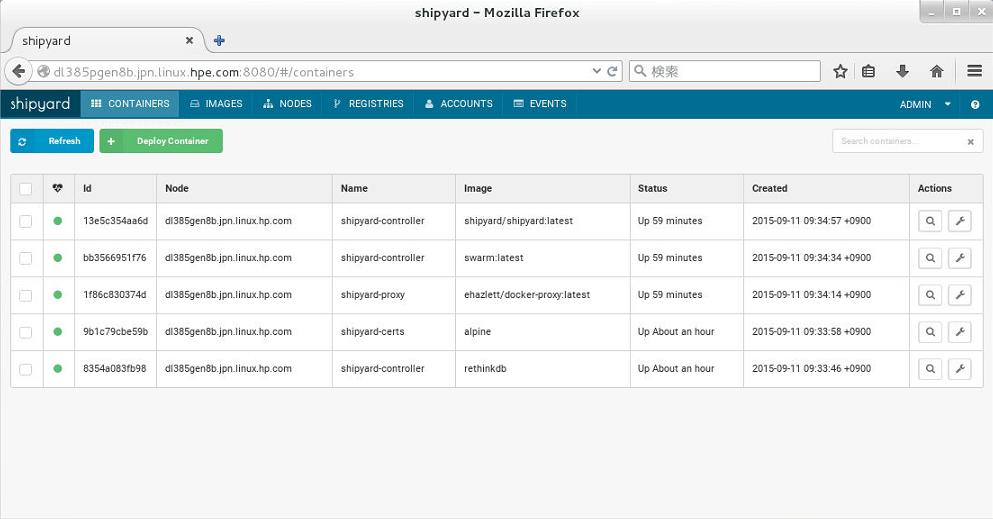The image size is (993, 519).
Task: Toggle the select-all checkbox in table header
Action: pos(25,189)
